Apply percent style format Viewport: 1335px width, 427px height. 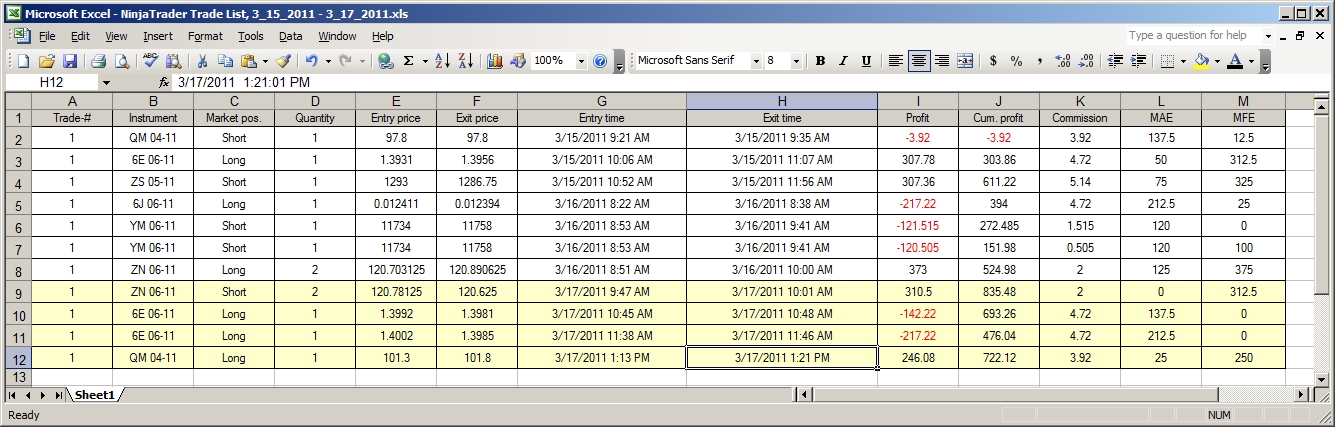1016,61
